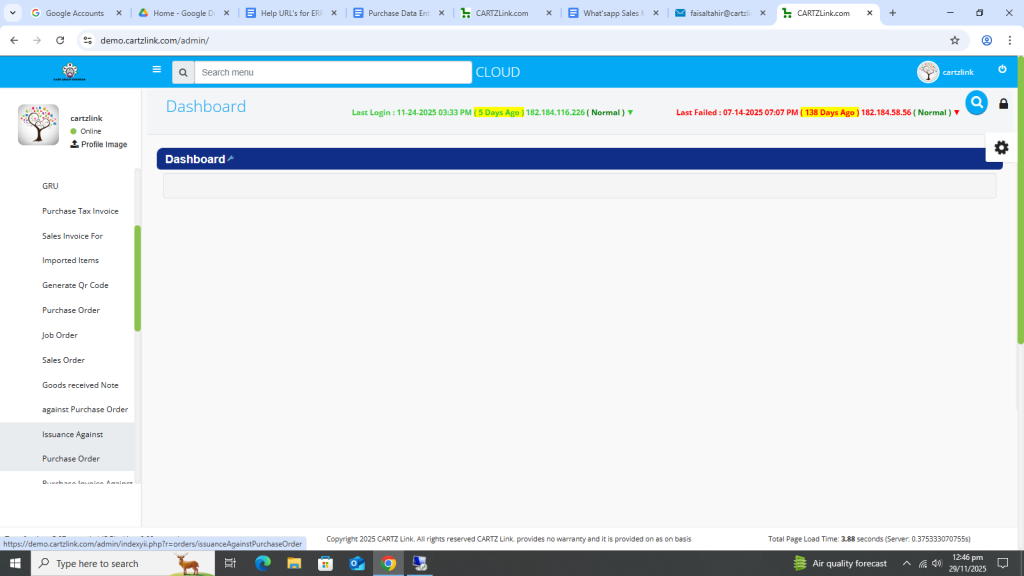Select Sales Order from the sidebar
This screenshot has height=576, width=1024.
[63, 360]
